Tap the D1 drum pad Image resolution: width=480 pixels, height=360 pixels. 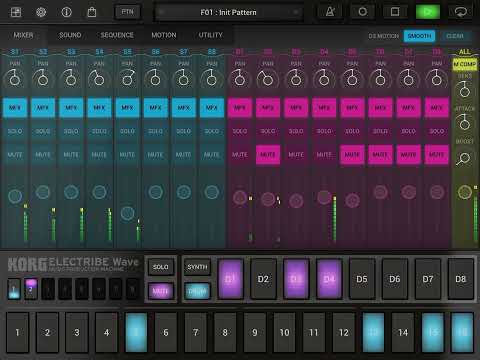(230, 279)
